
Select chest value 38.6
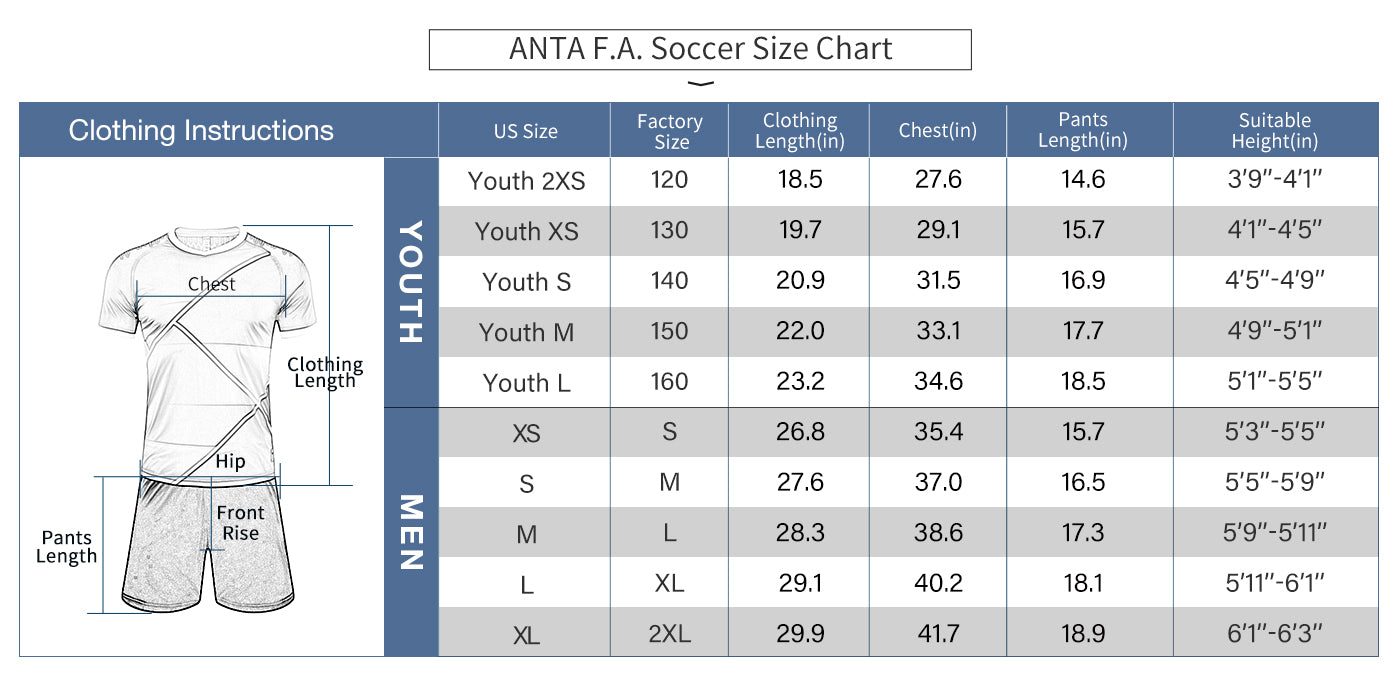pos(938,533)
